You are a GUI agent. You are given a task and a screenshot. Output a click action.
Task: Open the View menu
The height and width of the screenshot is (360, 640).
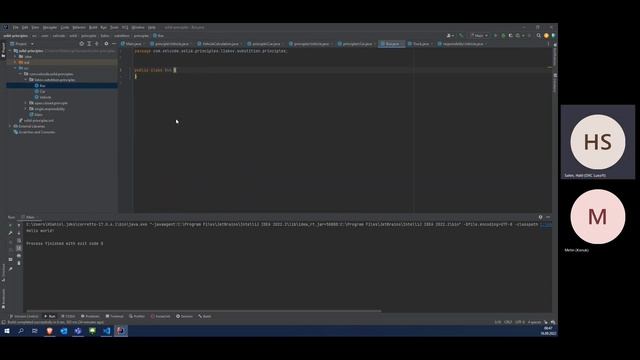pos(35,27)
